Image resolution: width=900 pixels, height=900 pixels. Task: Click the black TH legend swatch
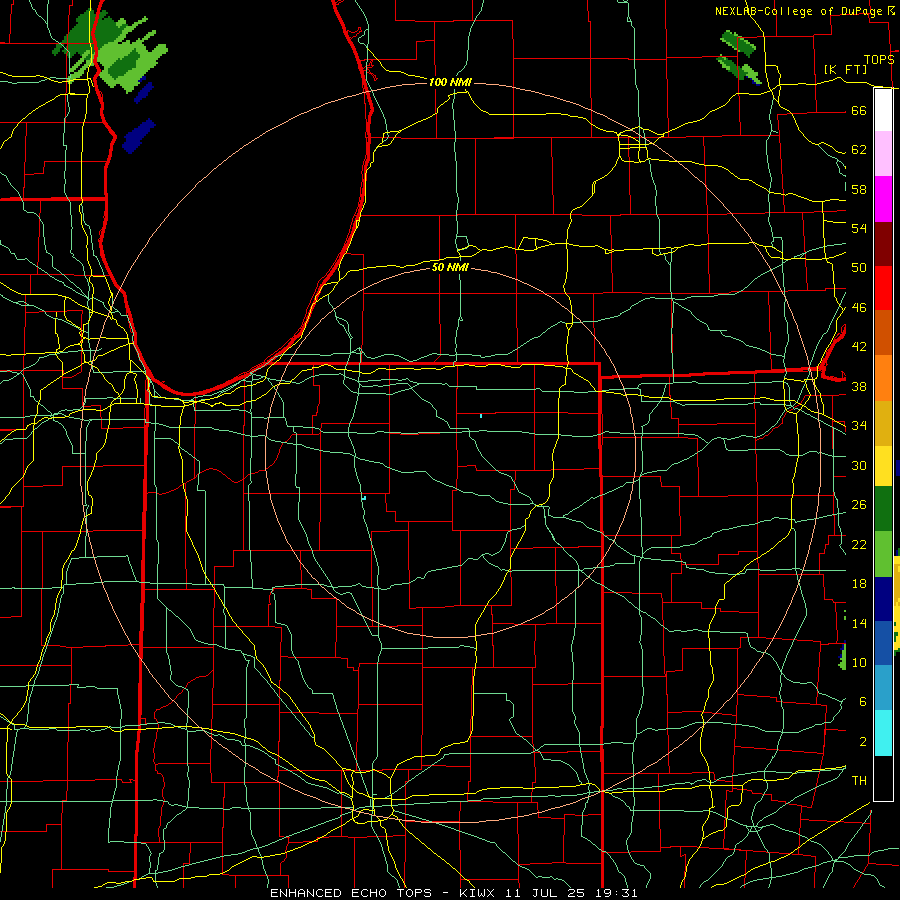(x=883, y=778)
